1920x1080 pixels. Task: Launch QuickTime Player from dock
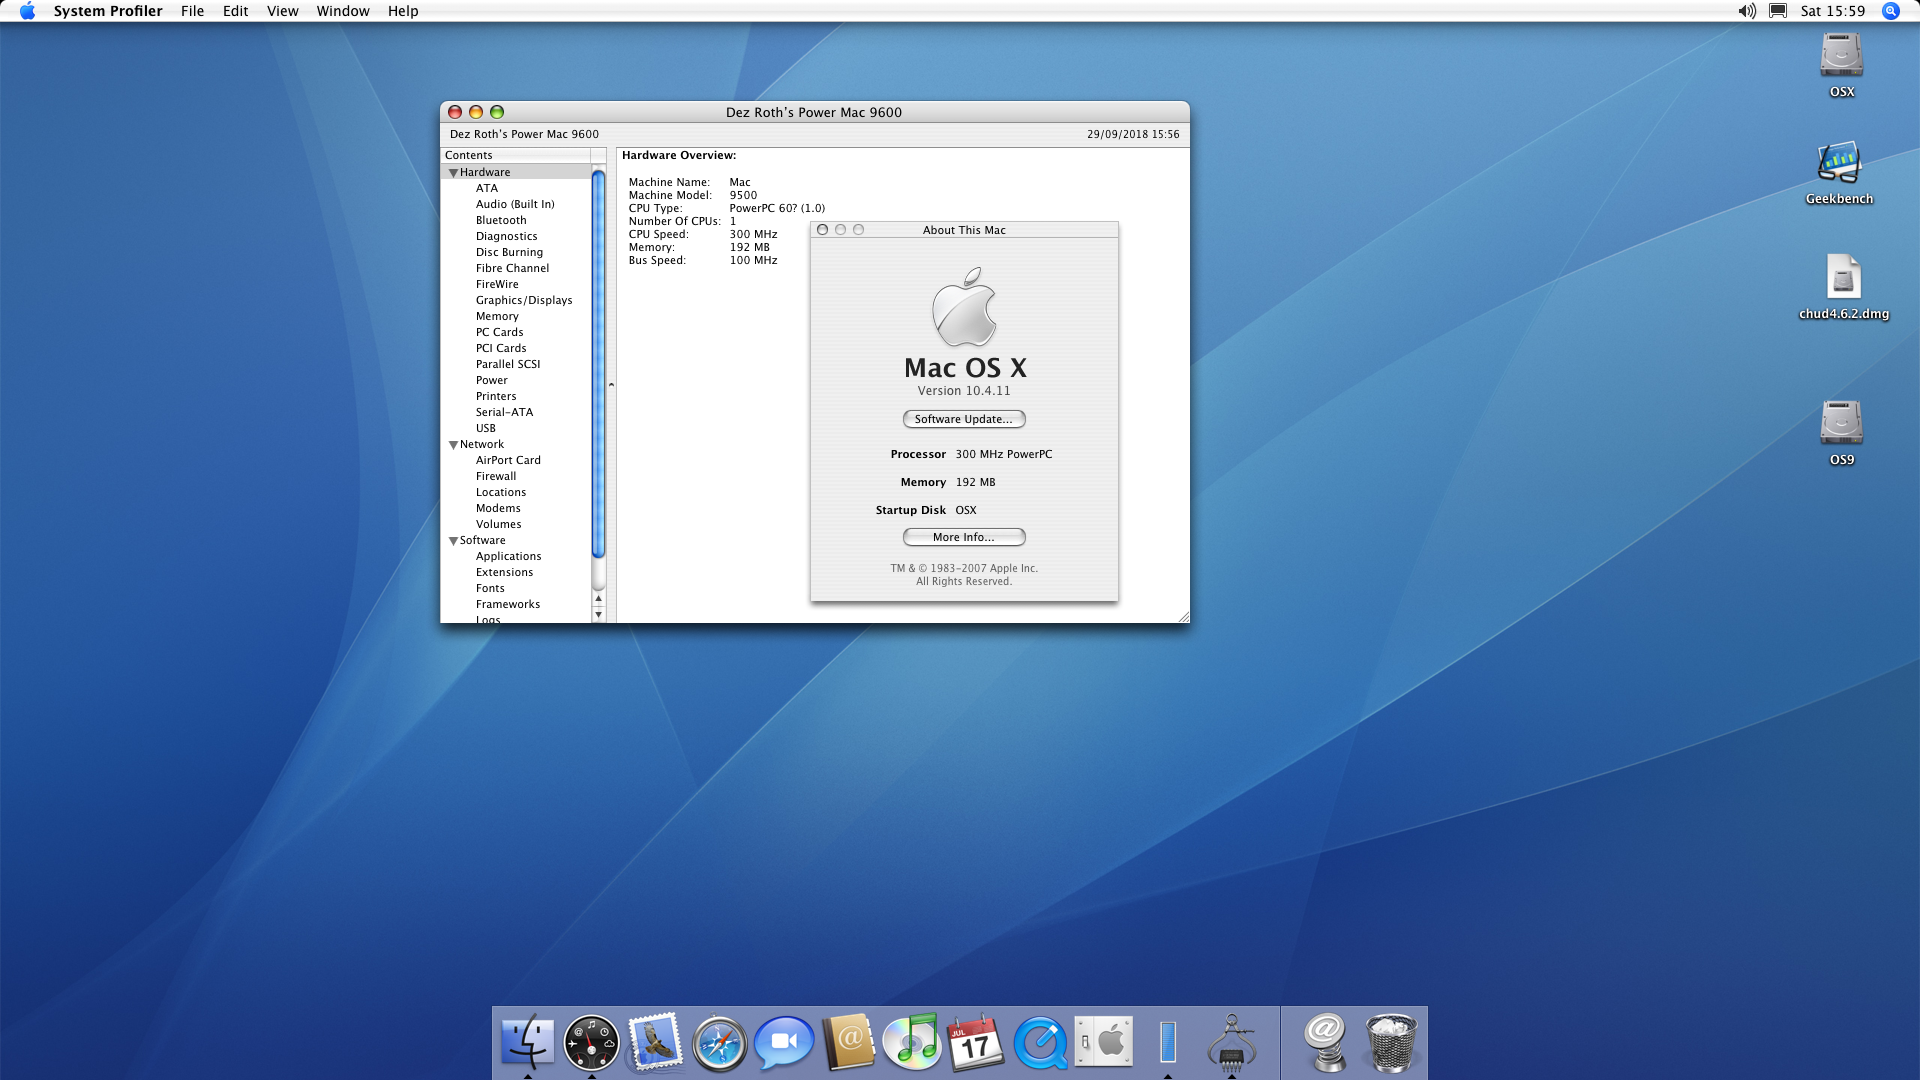(1040, 1043)
